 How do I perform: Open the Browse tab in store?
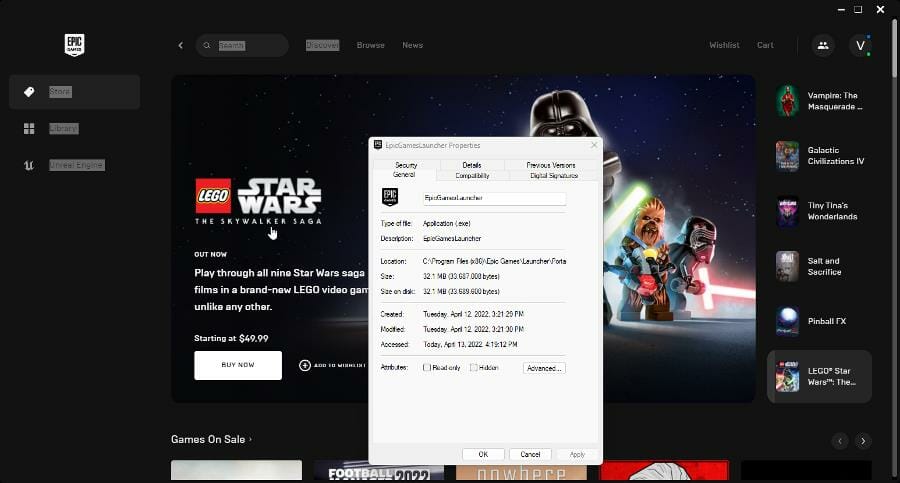click(x=370, y=45)
